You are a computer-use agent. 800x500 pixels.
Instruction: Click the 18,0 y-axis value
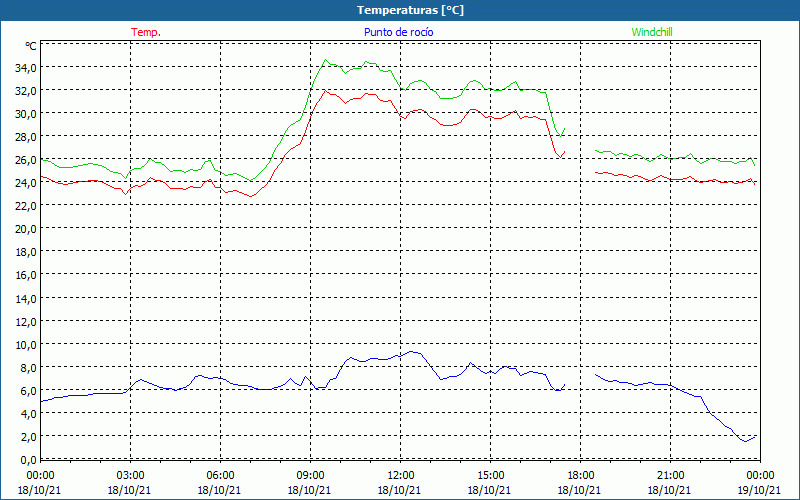coord(26,252)
